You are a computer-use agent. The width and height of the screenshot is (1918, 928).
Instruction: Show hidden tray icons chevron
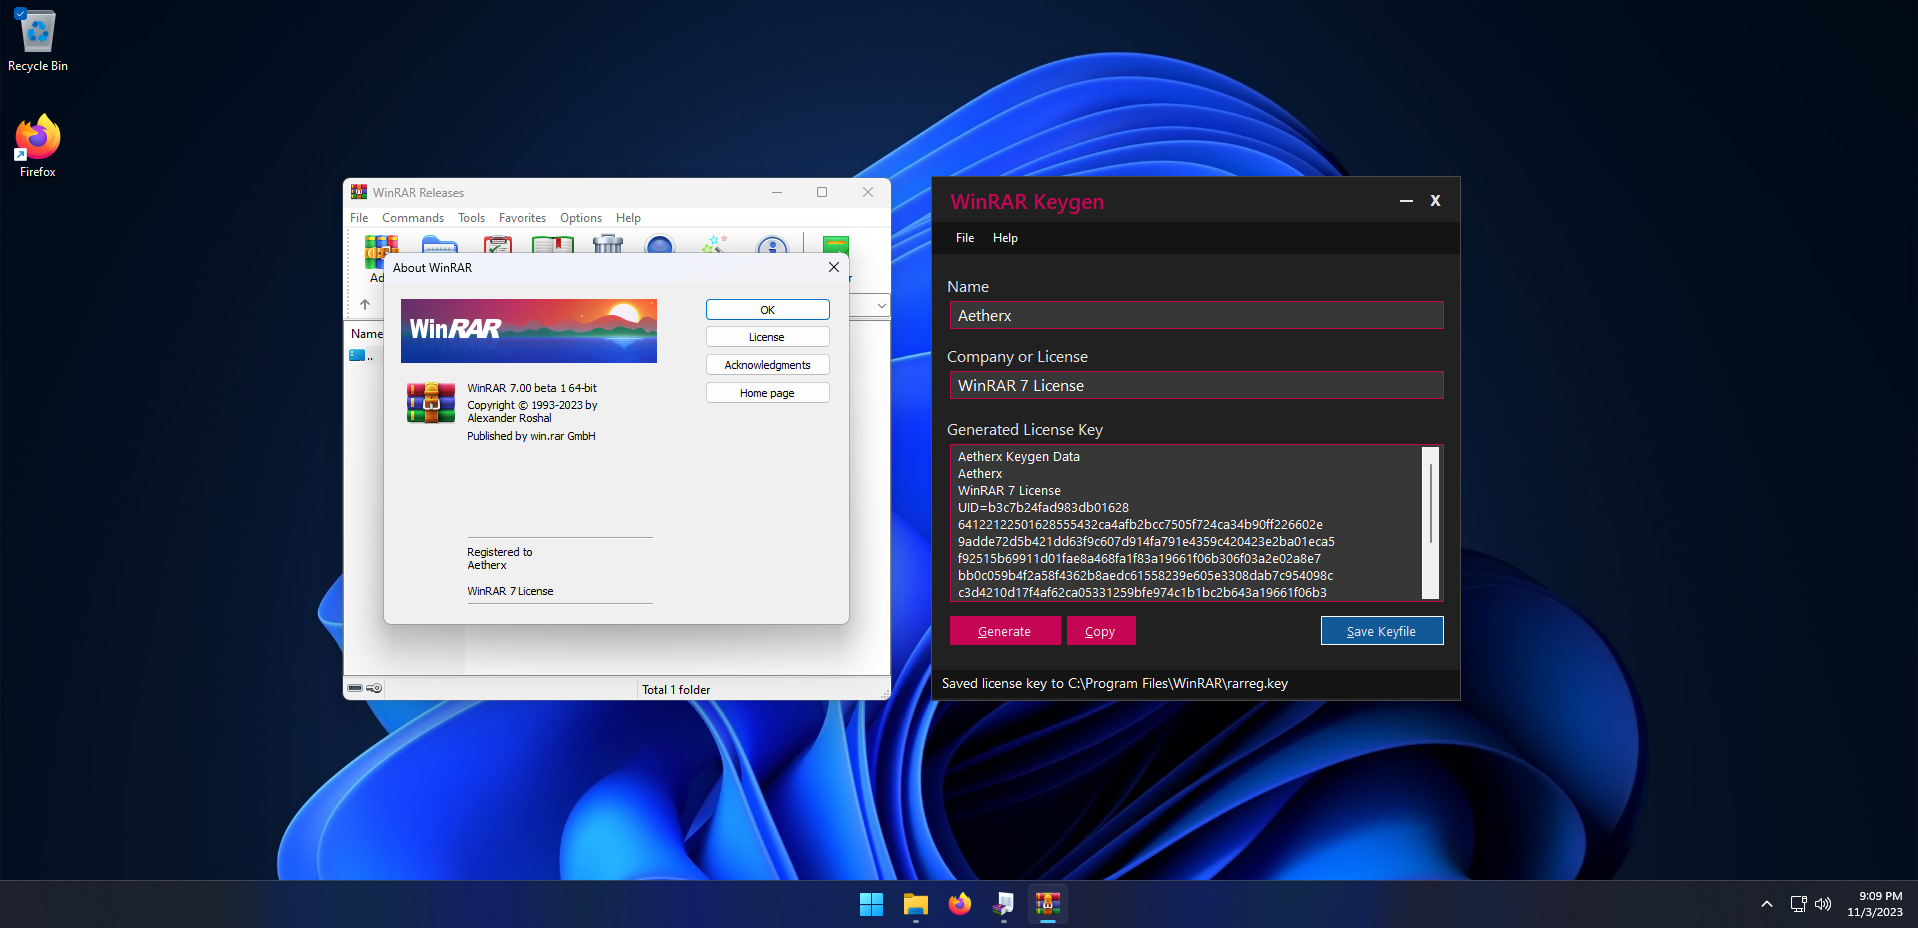1767,904
